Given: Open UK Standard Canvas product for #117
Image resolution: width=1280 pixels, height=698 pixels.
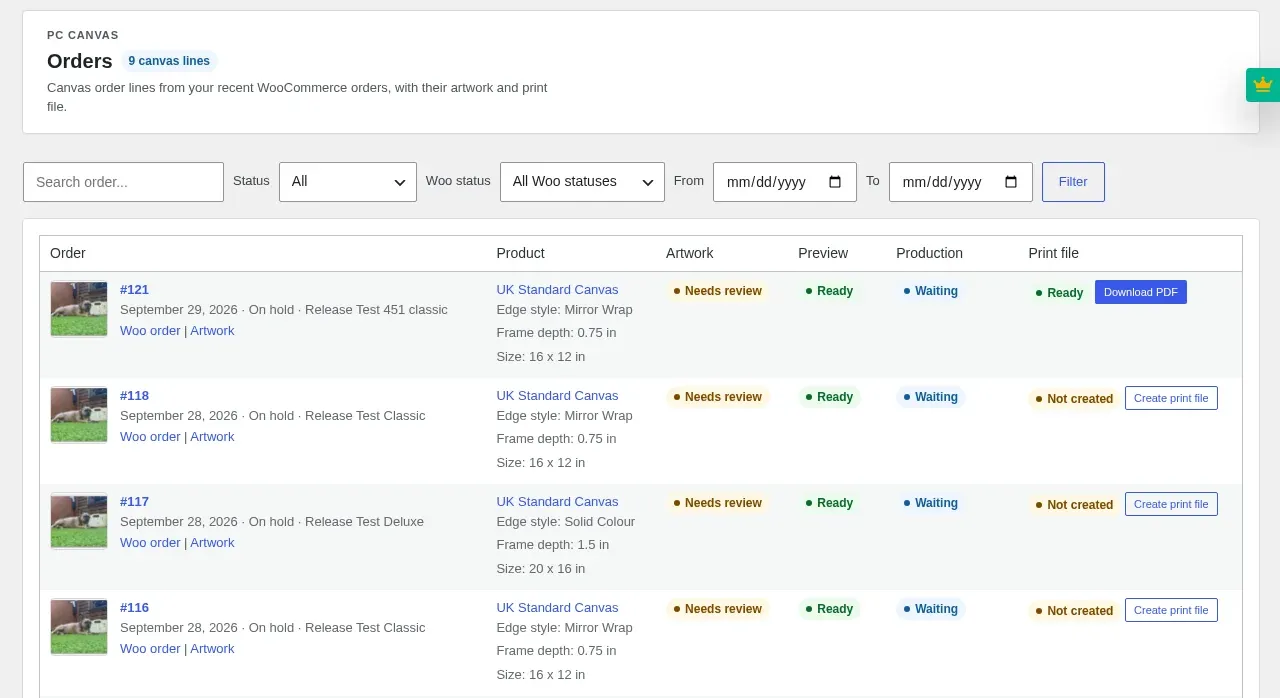Looking at the screenshot, I should coord(557,502).
